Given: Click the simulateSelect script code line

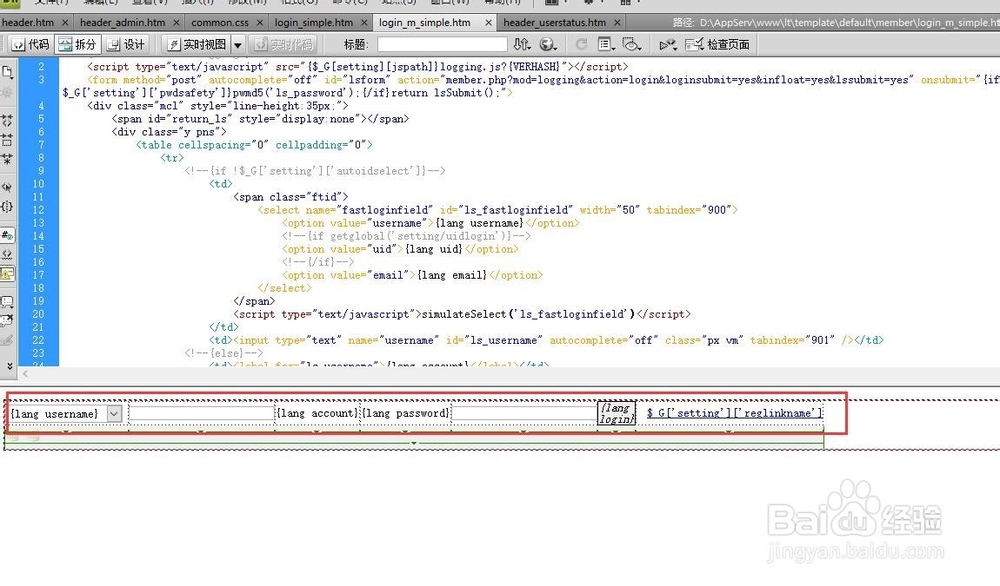Looking at the screenshot, I should click(462, 314).
